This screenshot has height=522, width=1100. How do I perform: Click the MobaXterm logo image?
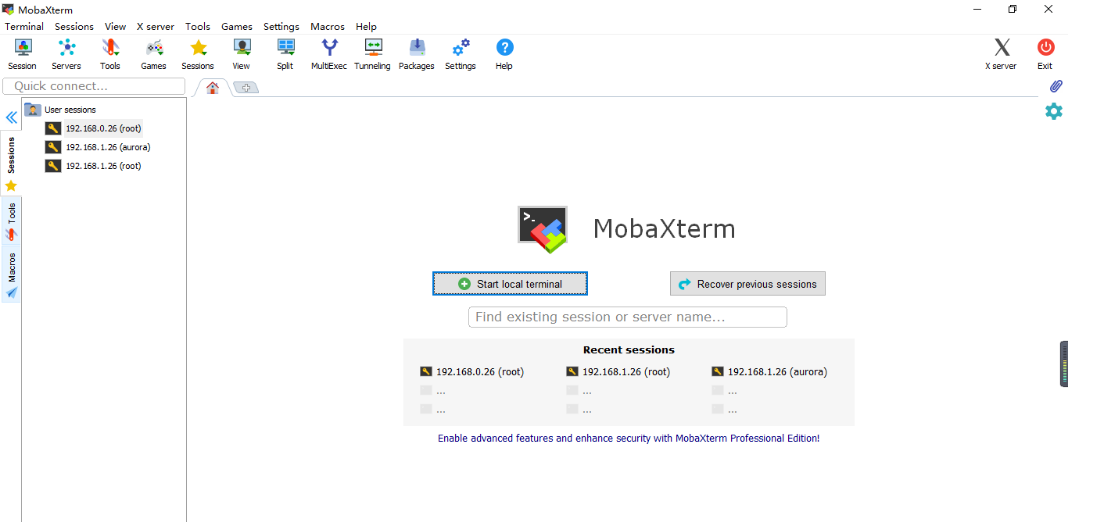click(x=542, y=229)
